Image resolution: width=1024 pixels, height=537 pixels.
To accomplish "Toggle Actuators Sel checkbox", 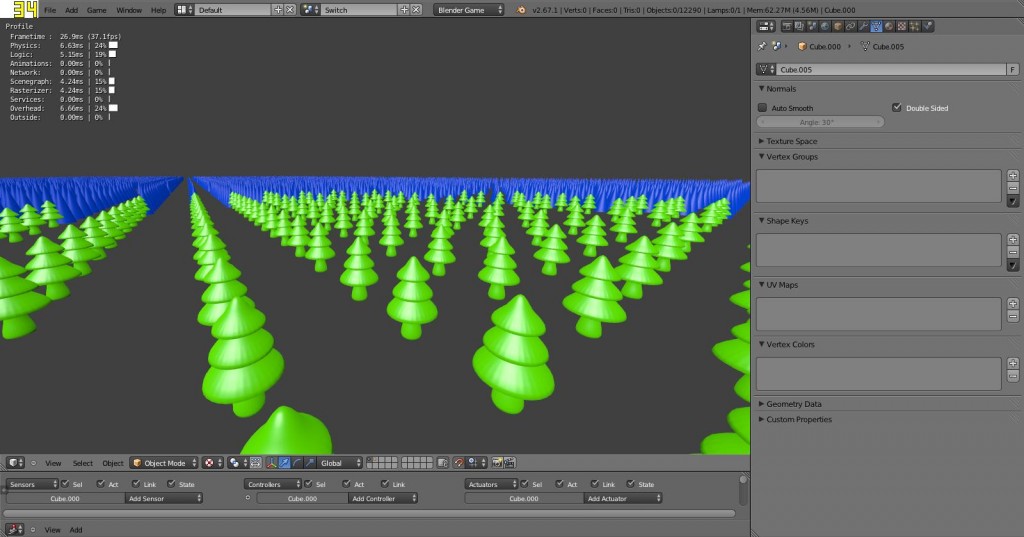I will 524,483.
